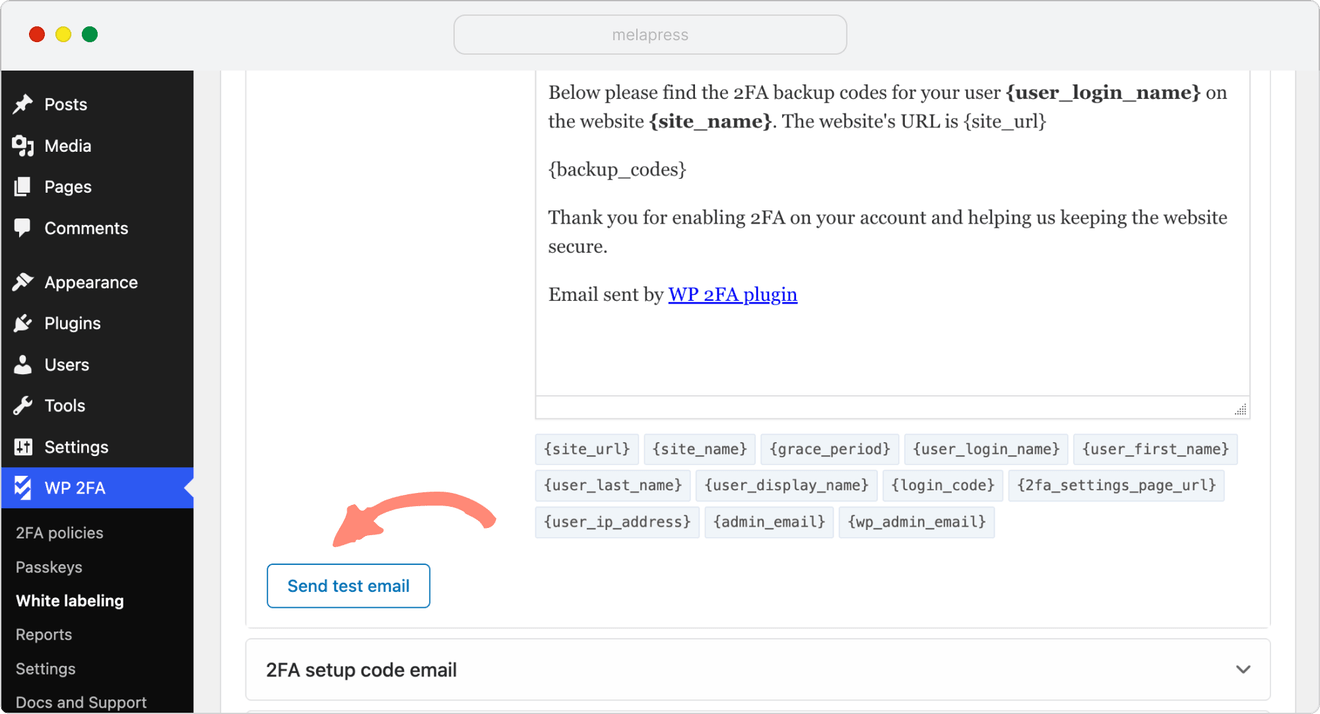Click the green maximize window button
1320x714 pixels.
(90, 35)
